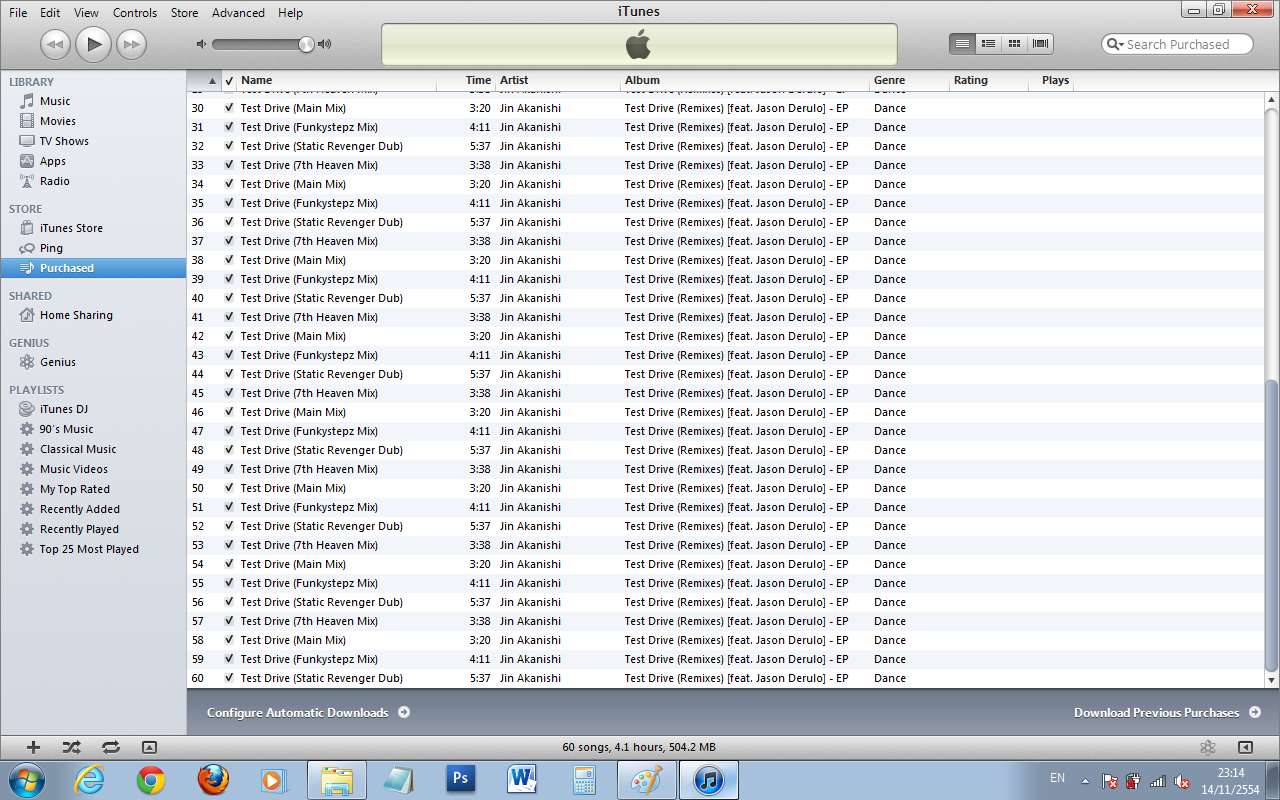
Task: Open Radio icon in sidebar
Action: [x=27, y=181]
